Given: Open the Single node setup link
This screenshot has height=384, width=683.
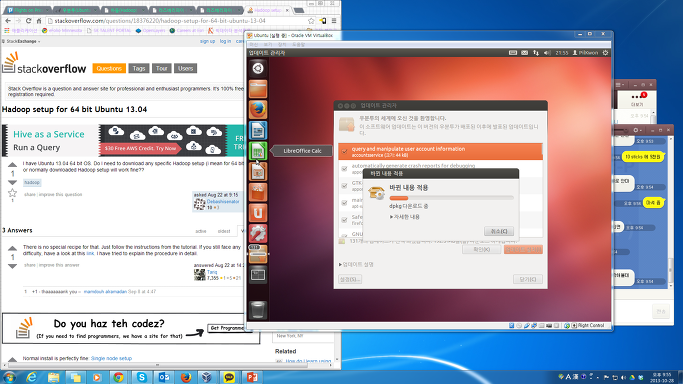Looking at the screenshot, I should [x=111, y=358].
